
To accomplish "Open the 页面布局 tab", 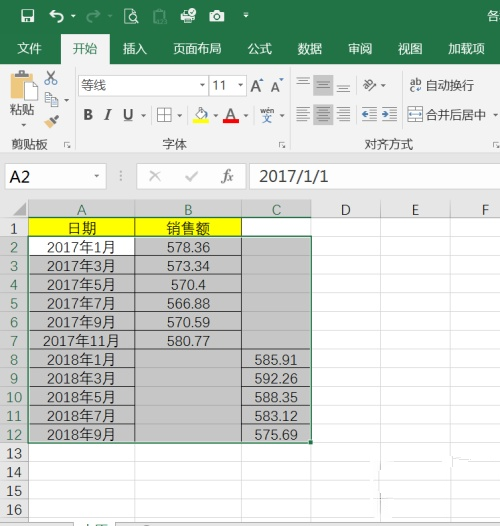I will [197, 49].
